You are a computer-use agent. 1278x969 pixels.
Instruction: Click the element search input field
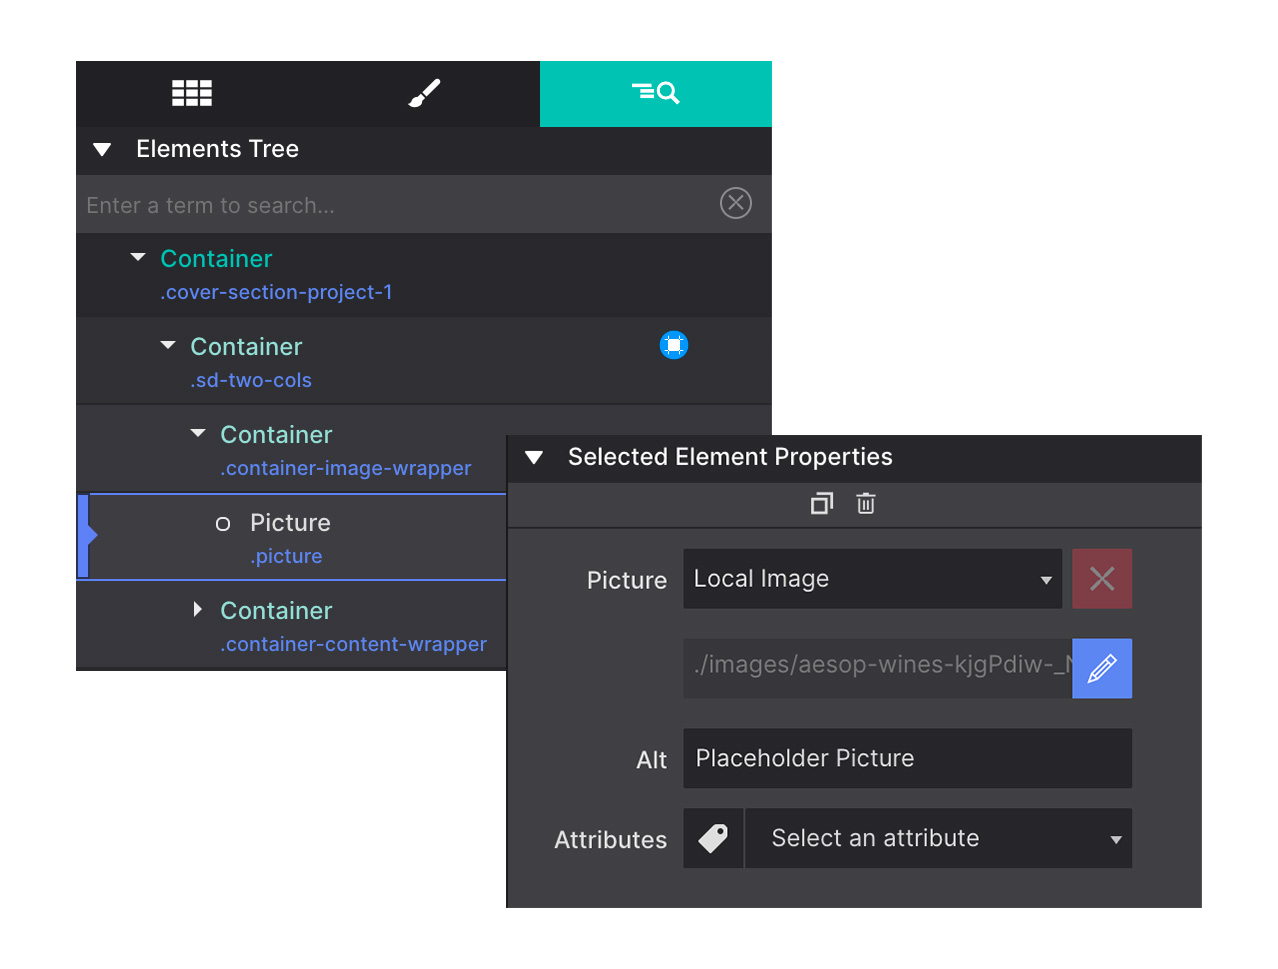[x=398, y=205]
